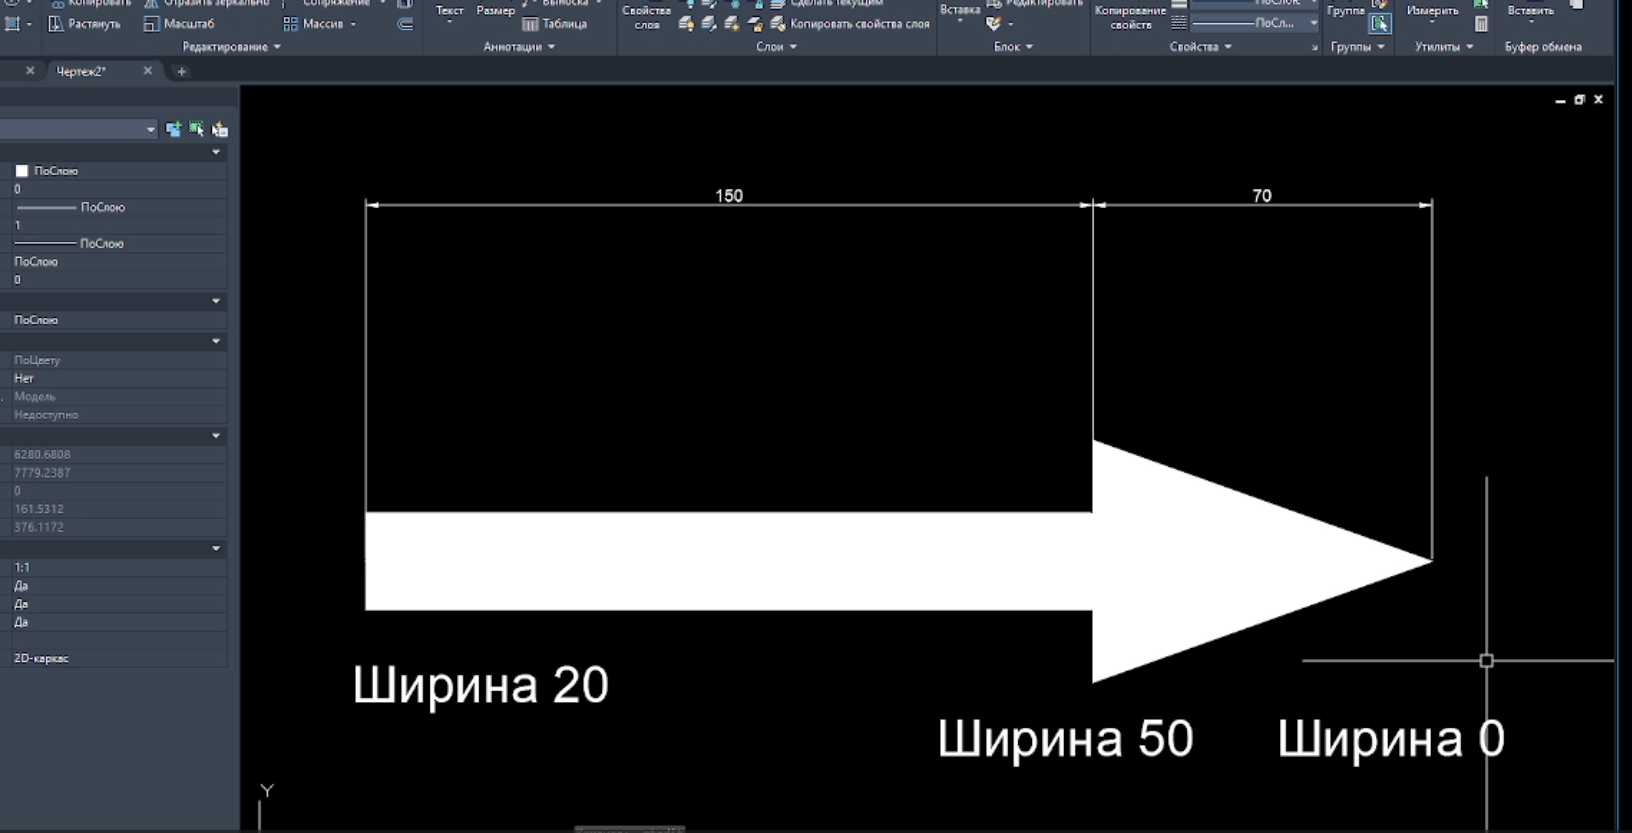The image size is (1632, 833).
Task: Select the 70 dimension text
Action: pyautogui.click(x=1262, y=196)
